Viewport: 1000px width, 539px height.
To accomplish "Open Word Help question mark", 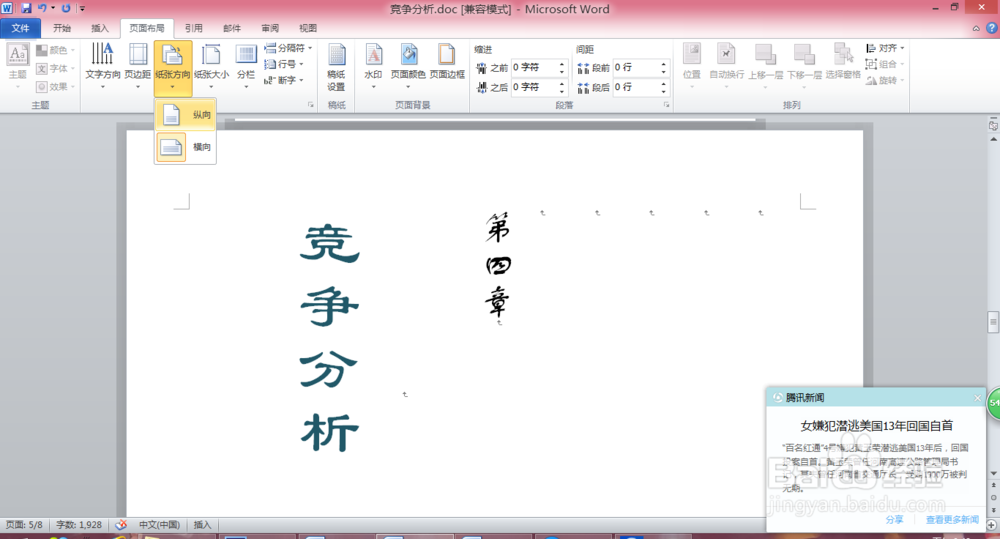I will coord(992,28).
